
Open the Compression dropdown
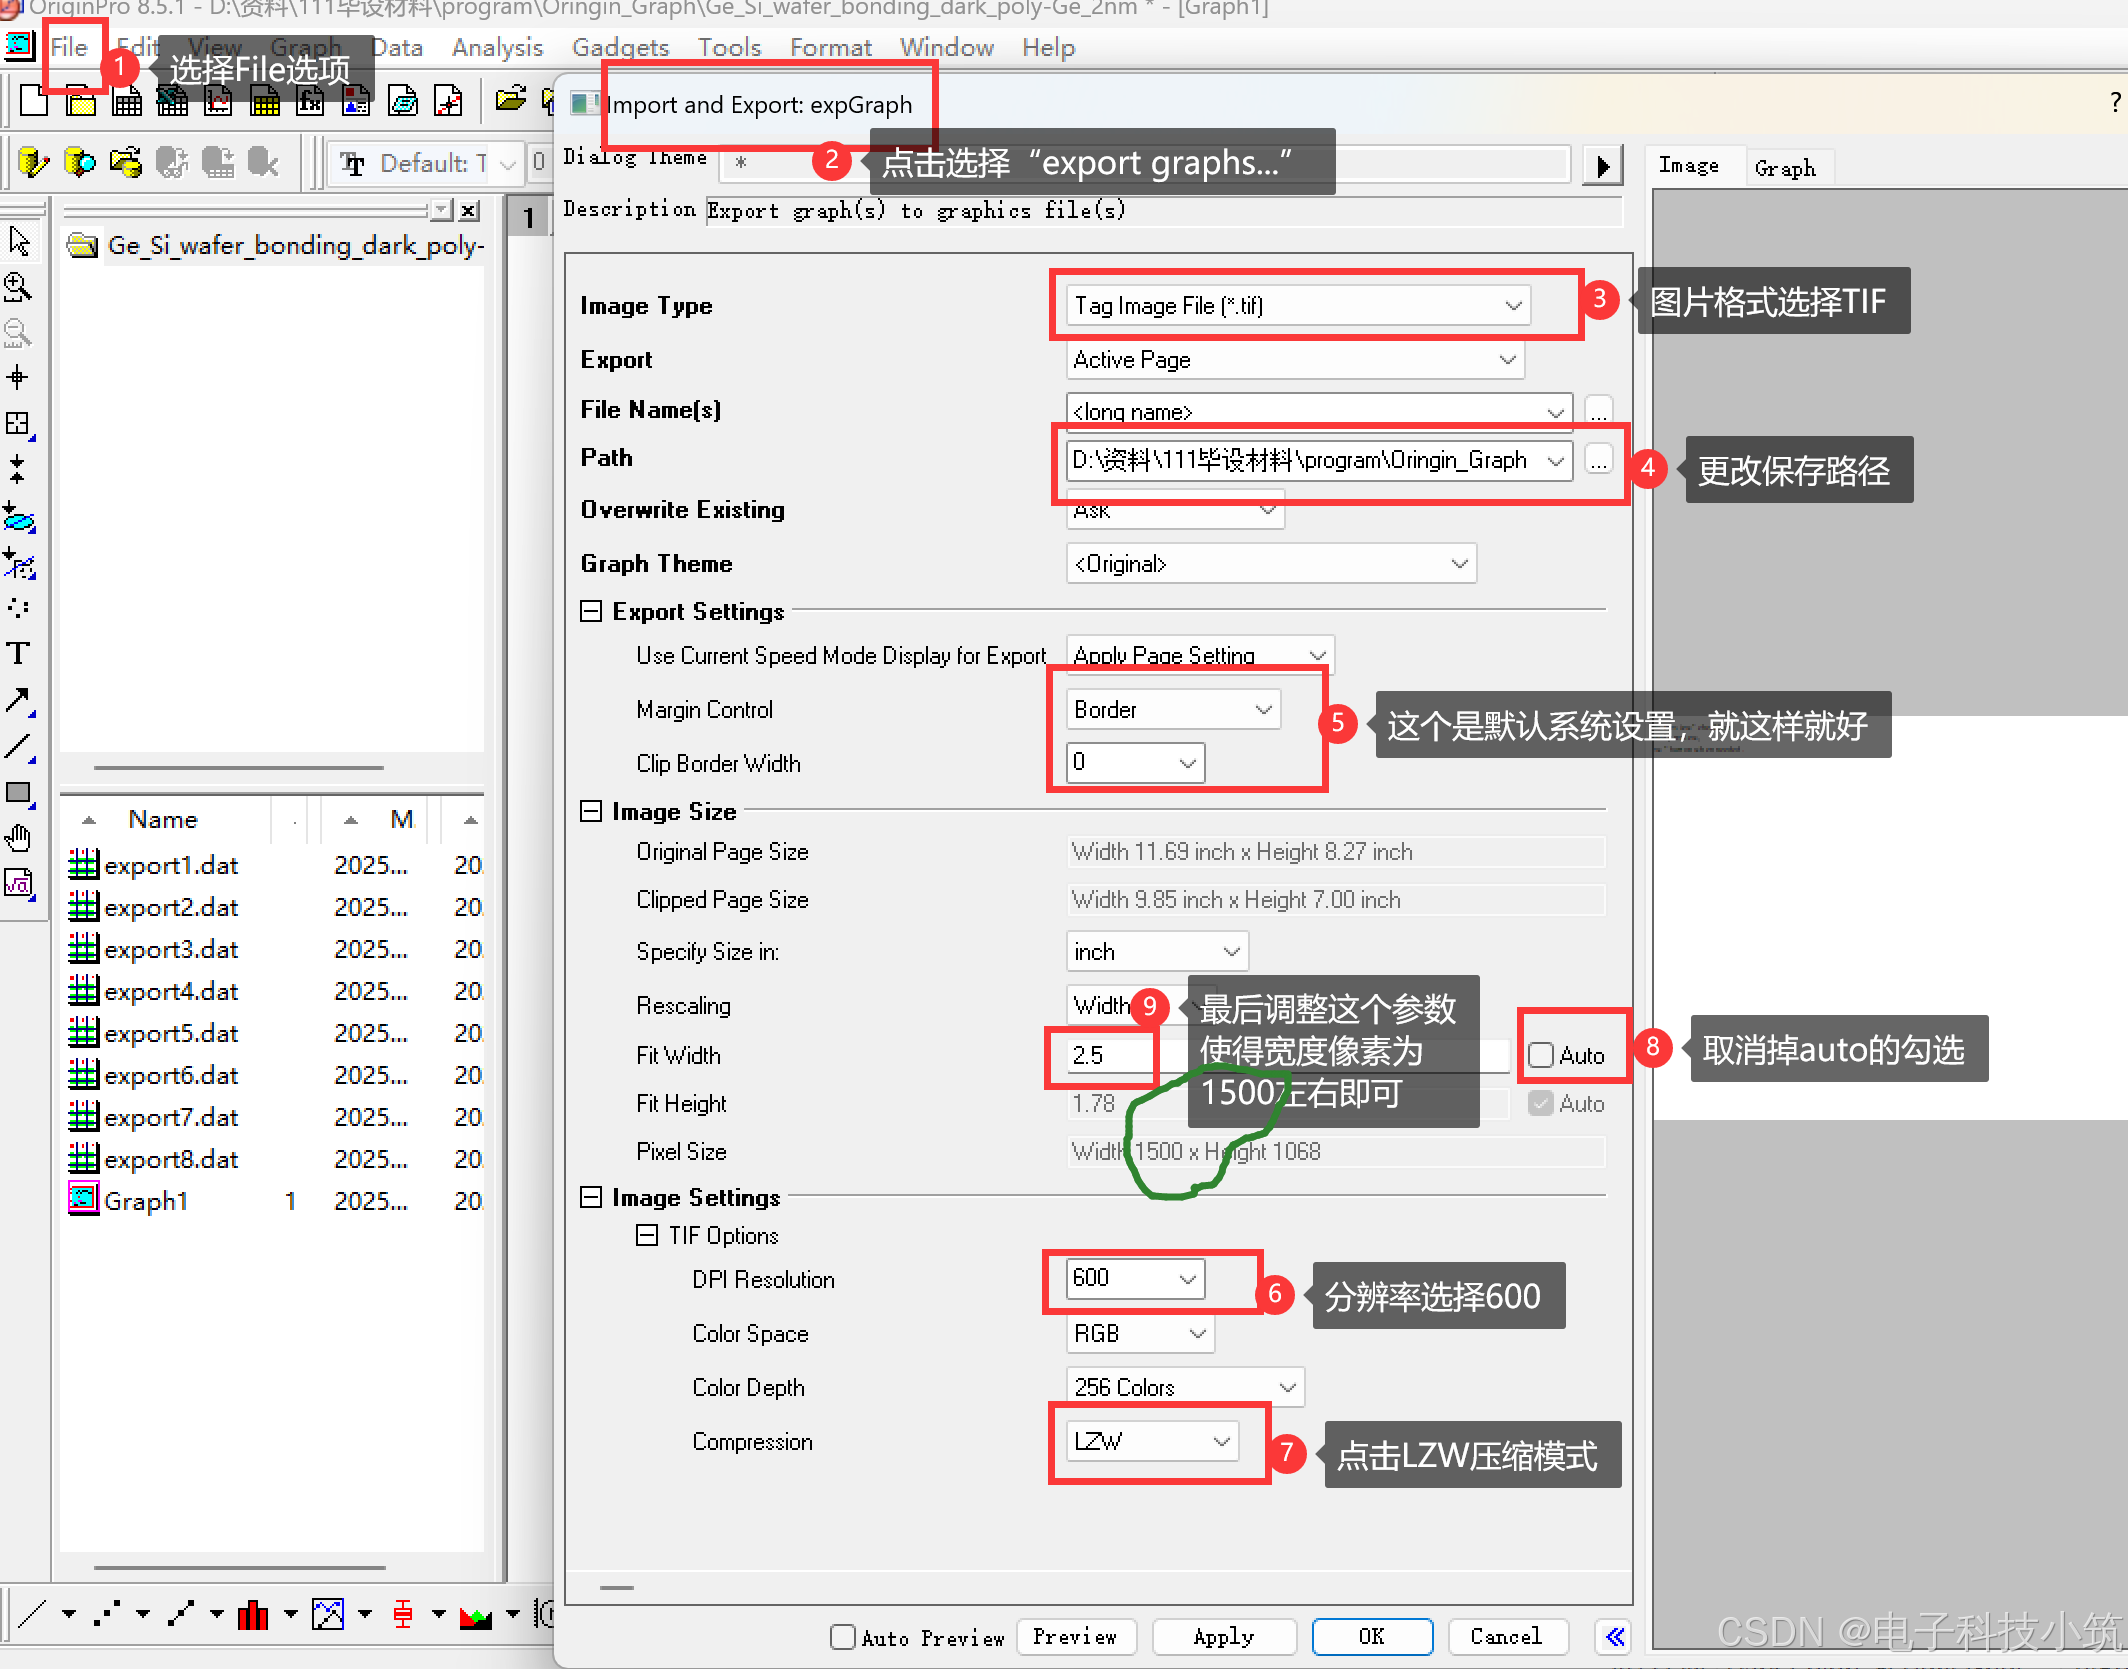1221,1441
